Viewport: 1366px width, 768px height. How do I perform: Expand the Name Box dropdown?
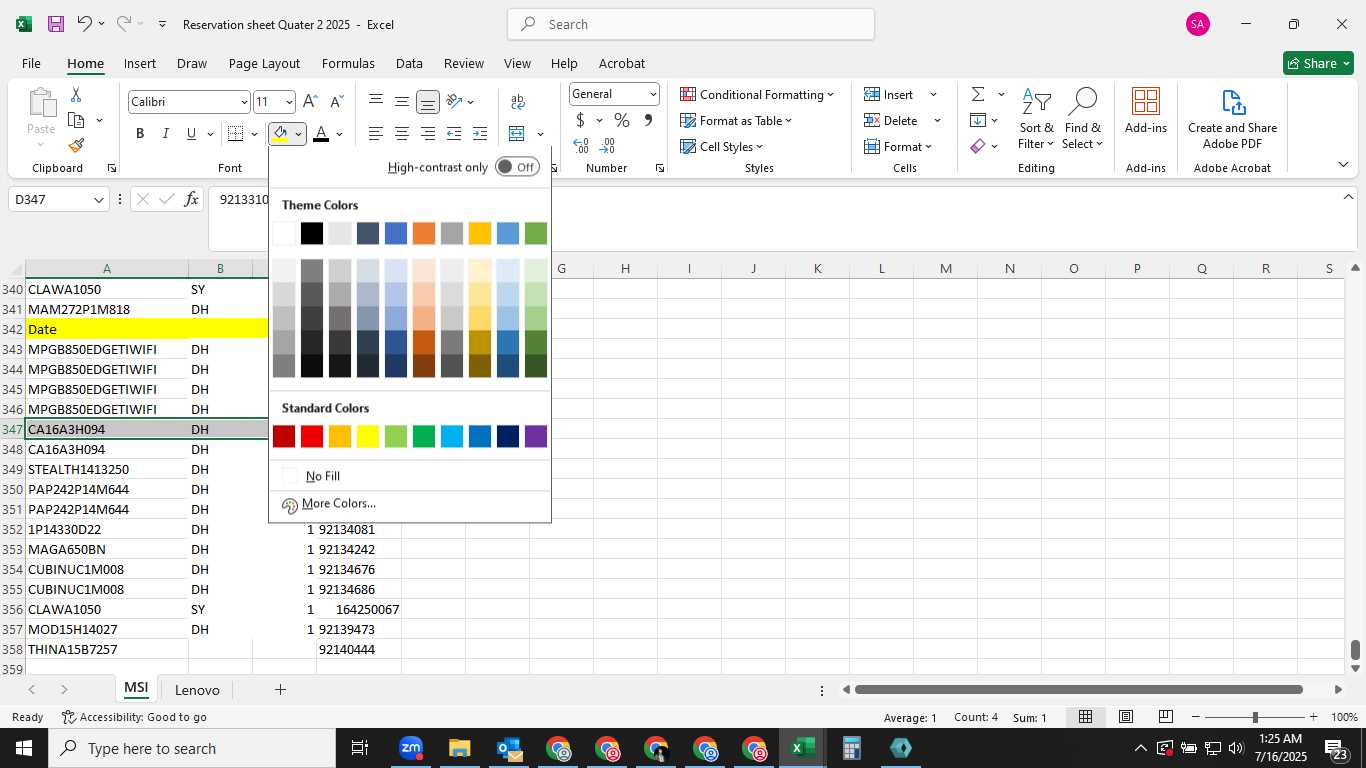(98, 200)
